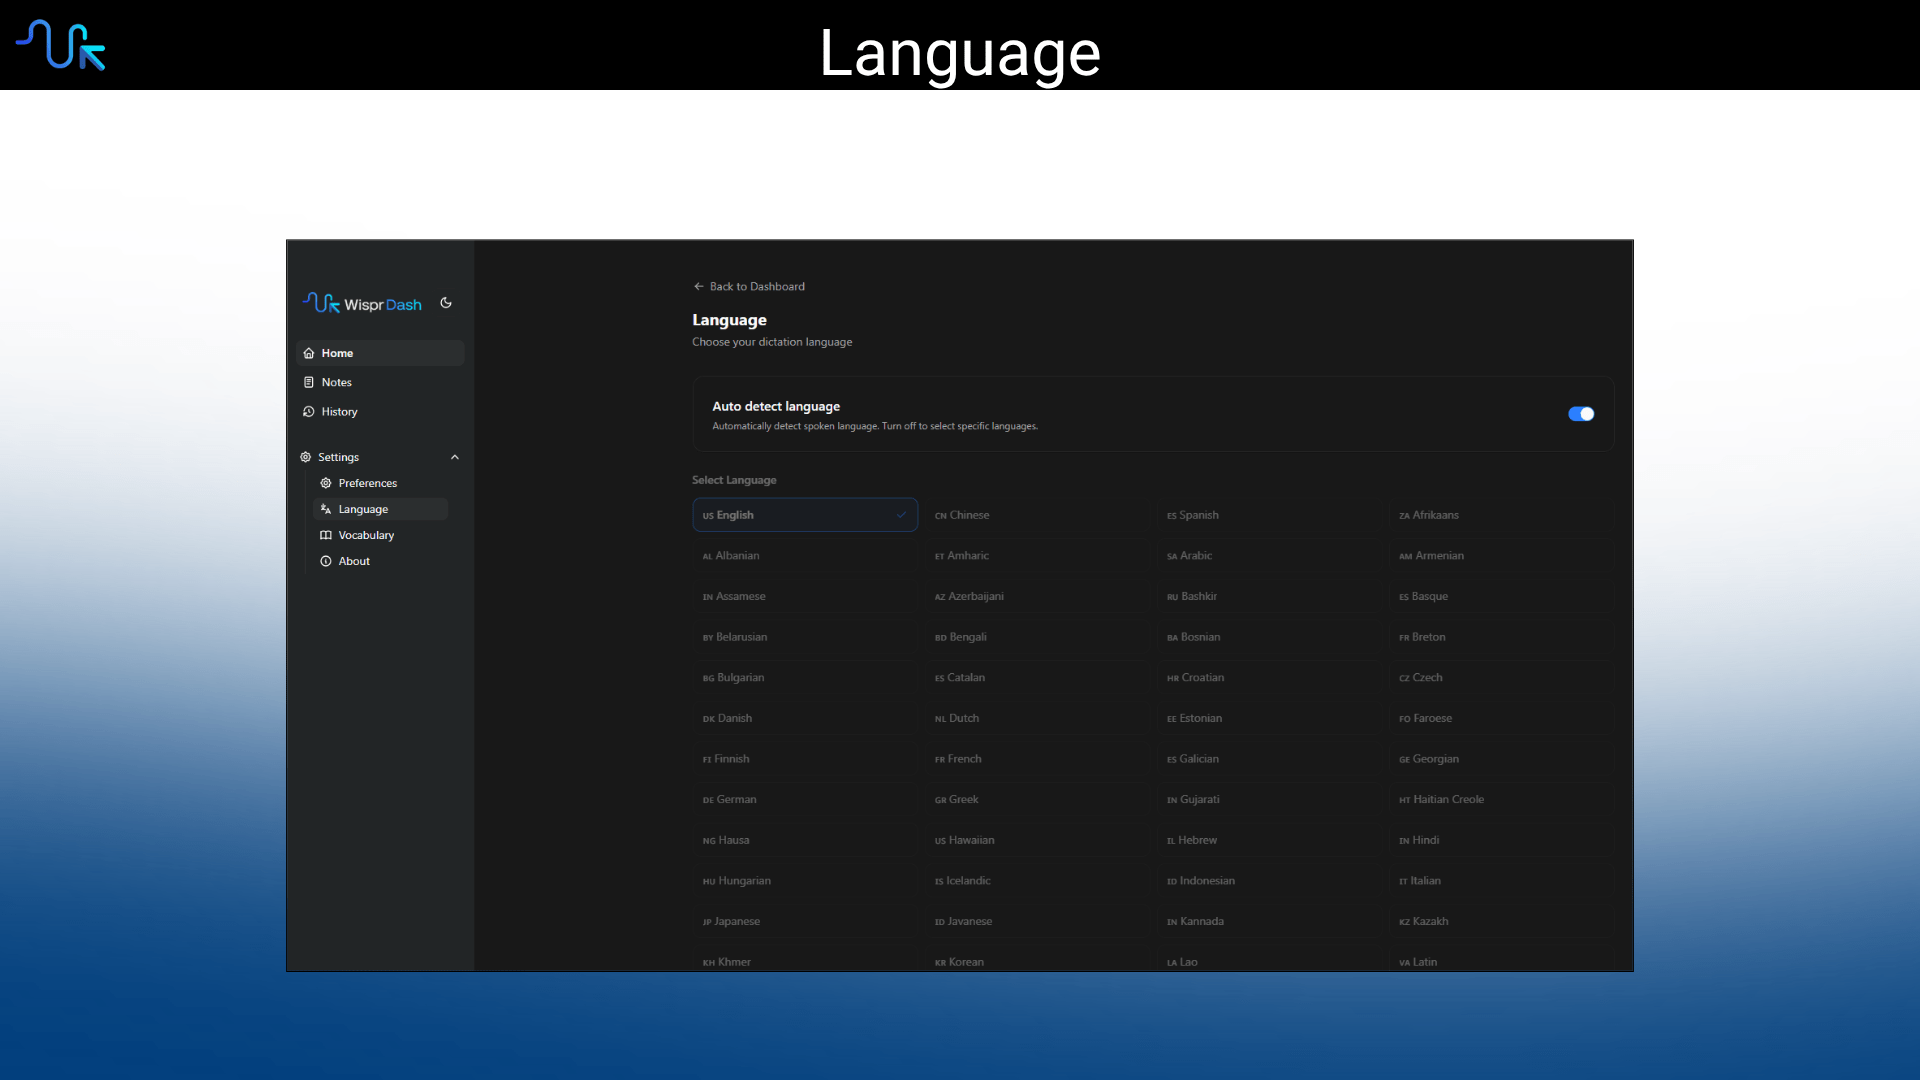The width and height of the screenshot is (1920, 1080).
Task: Click the Language translate icon
Action: tap(326, 509)
